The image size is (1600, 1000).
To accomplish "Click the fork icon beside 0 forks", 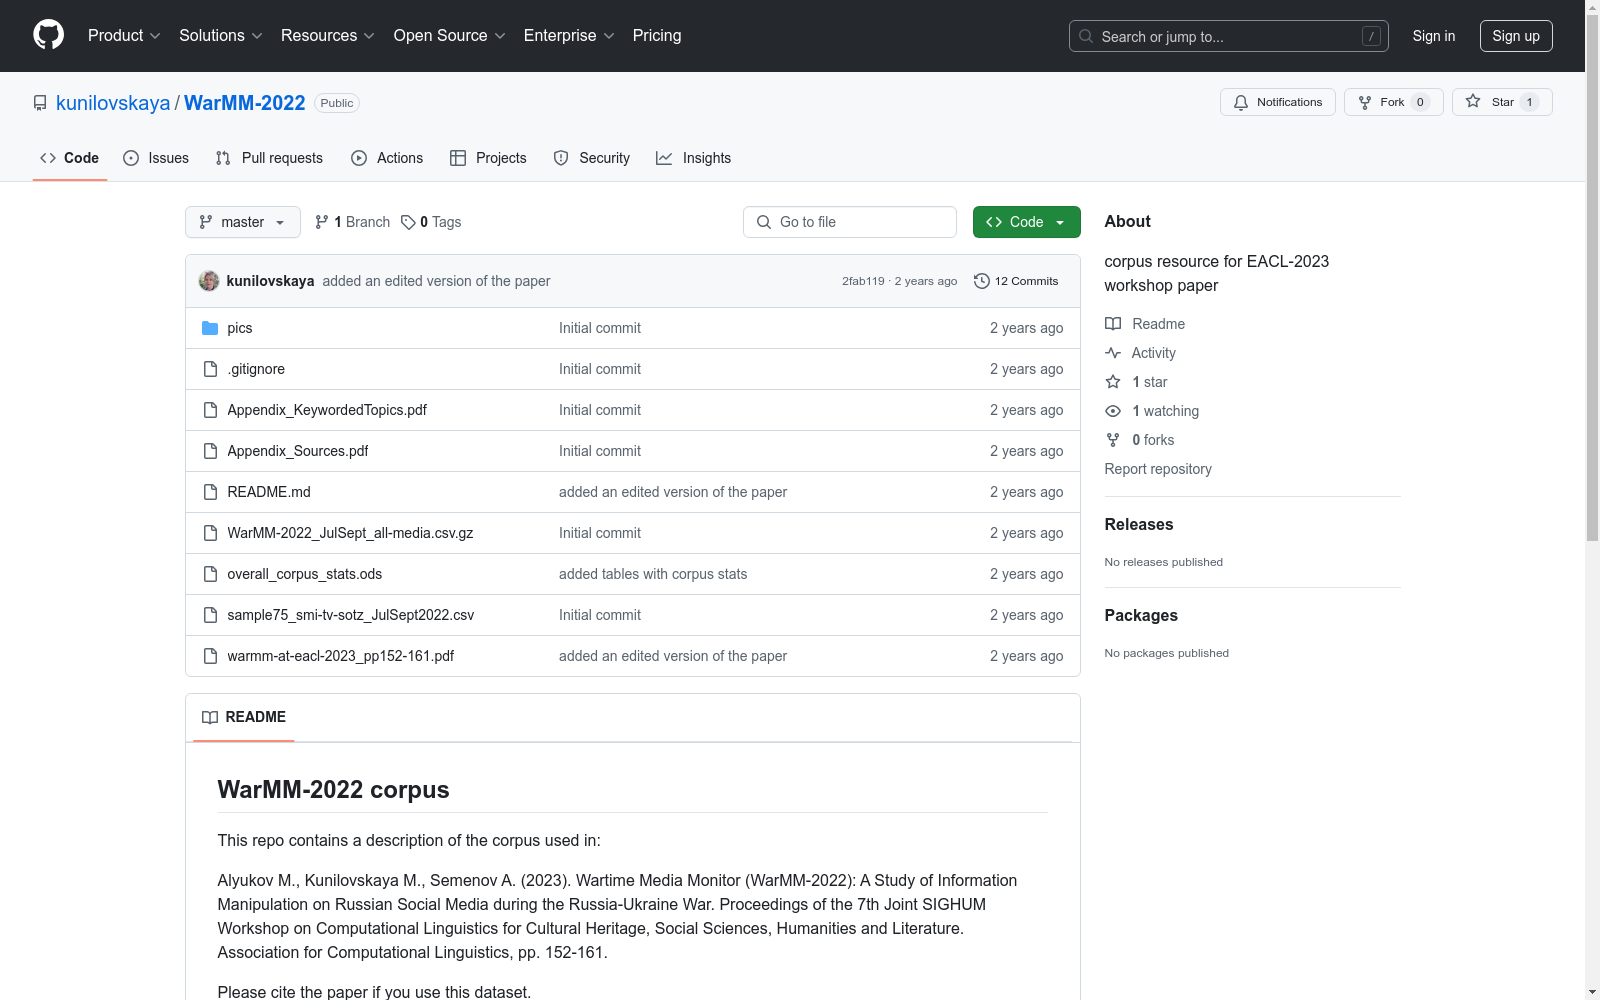I will pyautogui.click(x=1113, y=440).
